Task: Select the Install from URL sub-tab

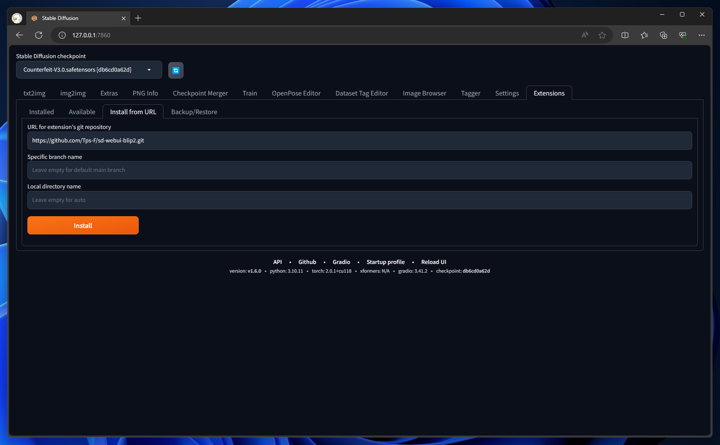Action: click(x=133, y=112)
